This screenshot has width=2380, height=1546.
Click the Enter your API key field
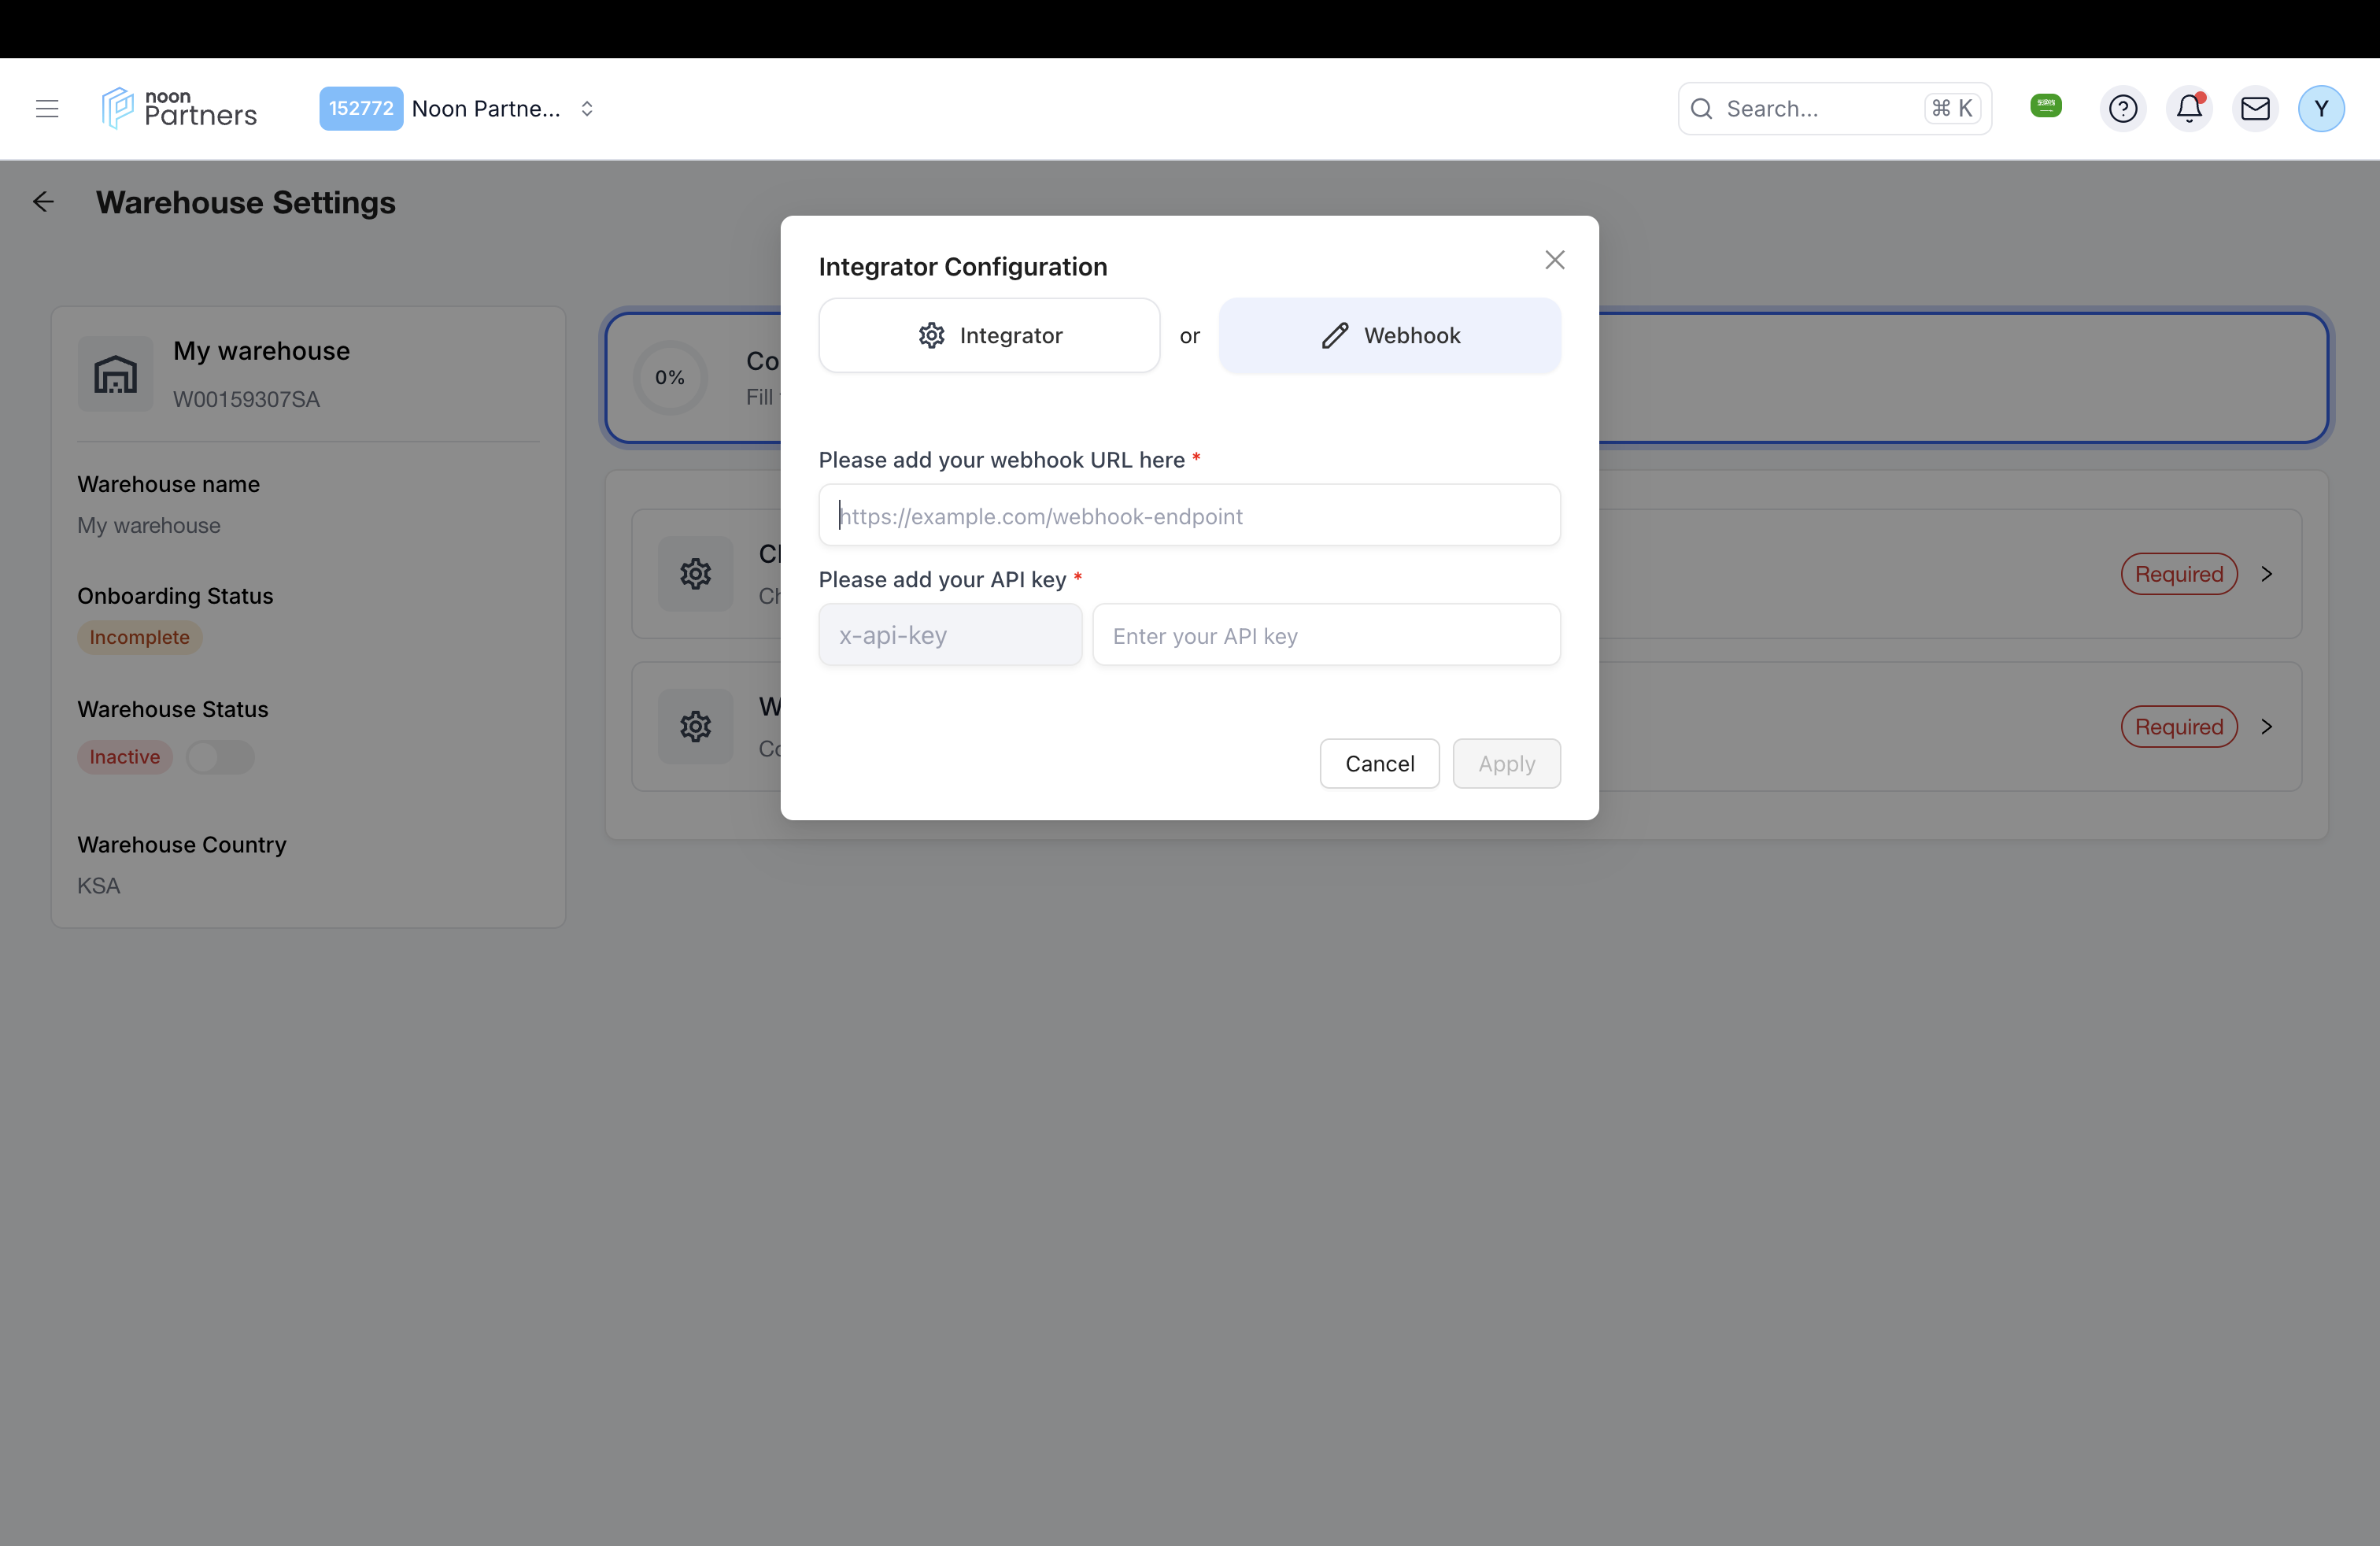pyautogui.click(x=1326, y=635)
